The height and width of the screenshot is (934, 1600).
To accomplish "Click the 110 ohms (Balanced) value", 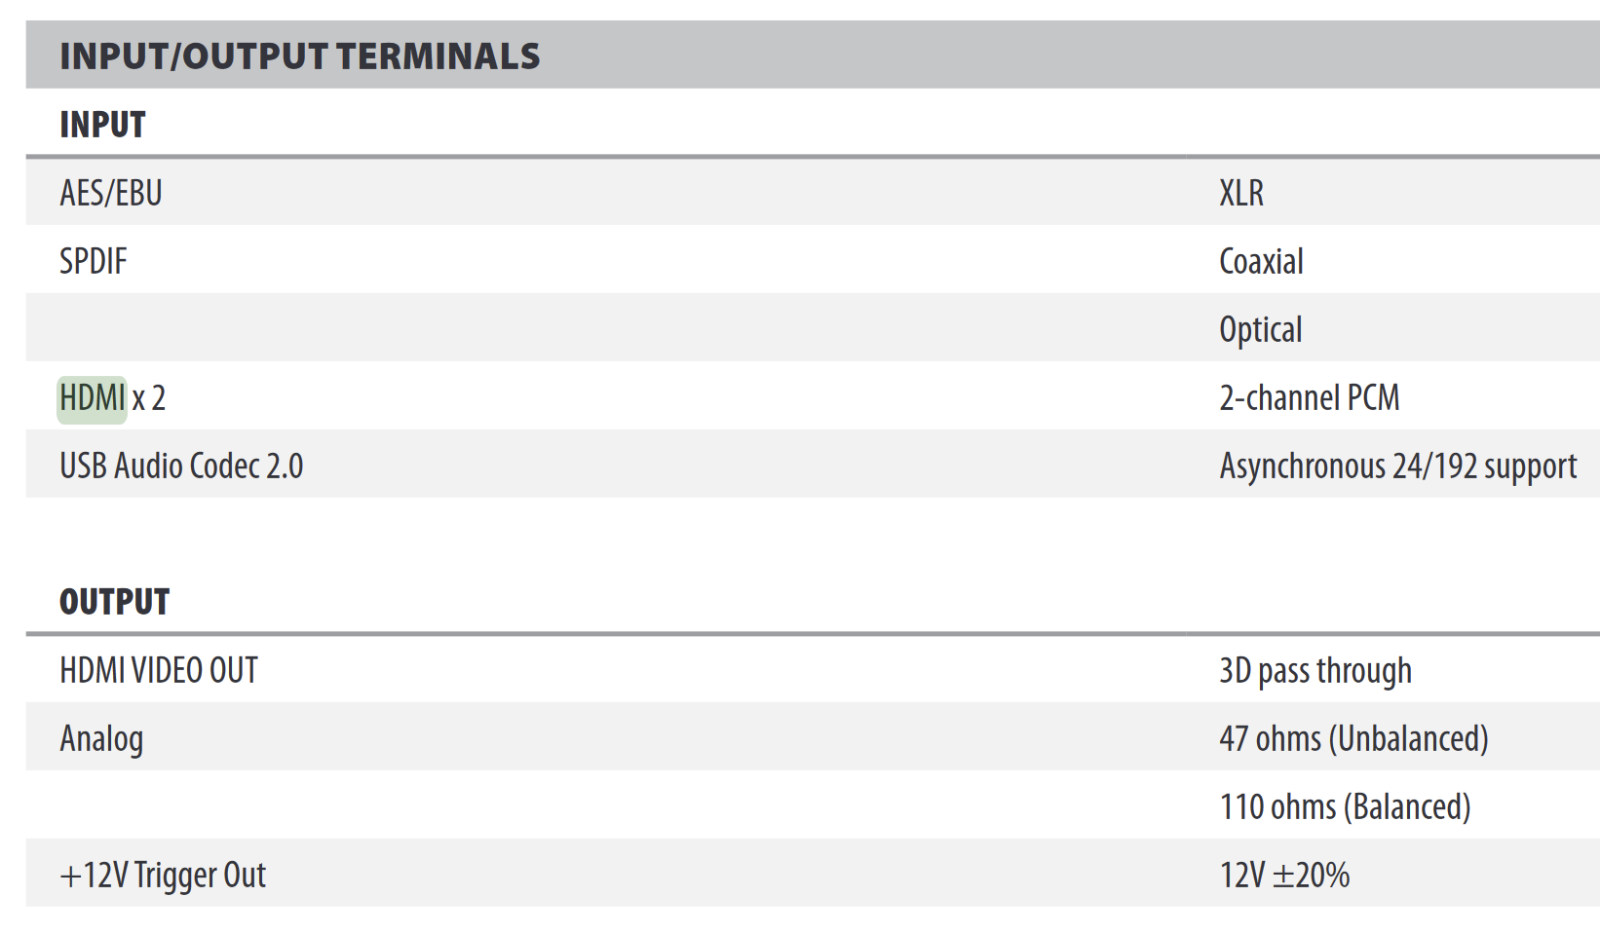I will coord(1345,807).
